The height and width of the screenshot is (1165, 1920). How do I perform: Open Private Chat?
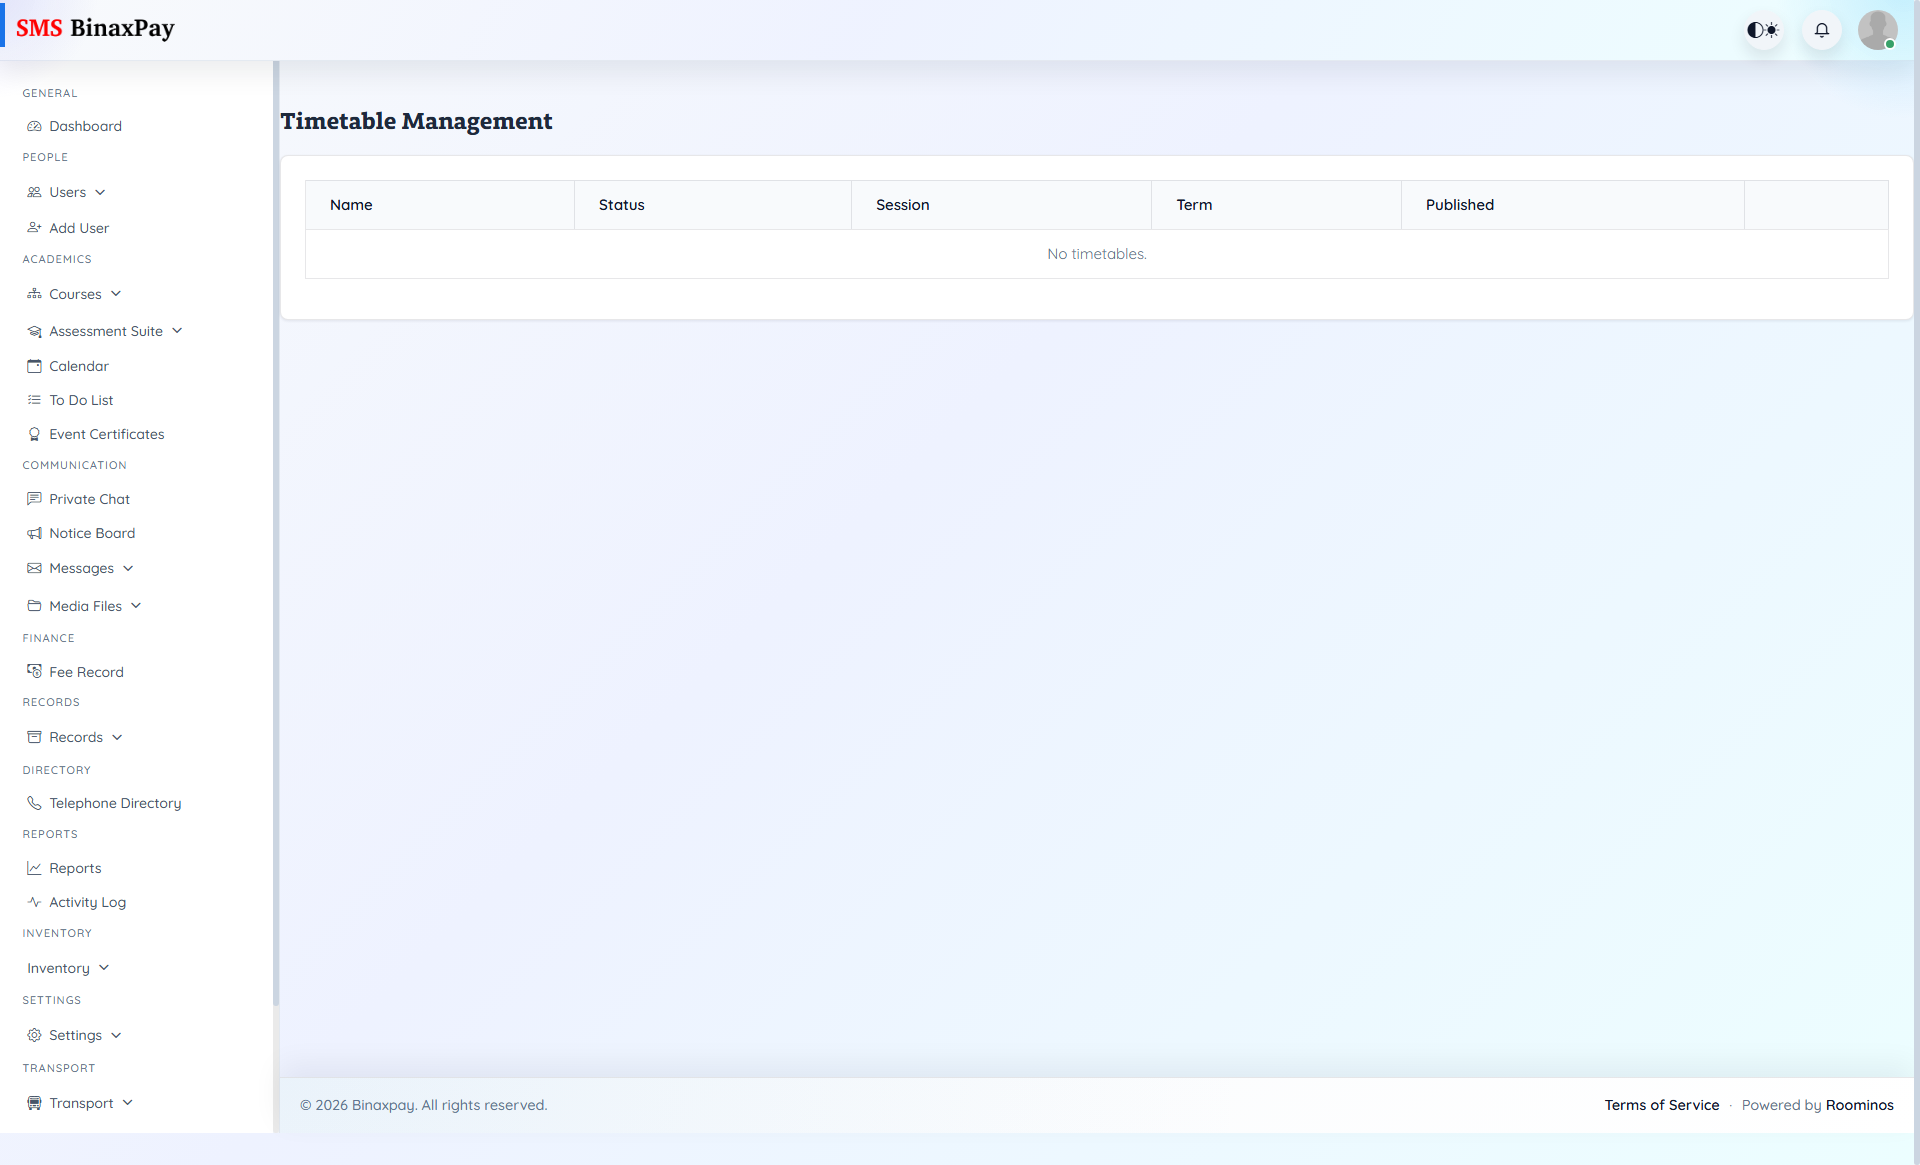click(x=89, y=499)
